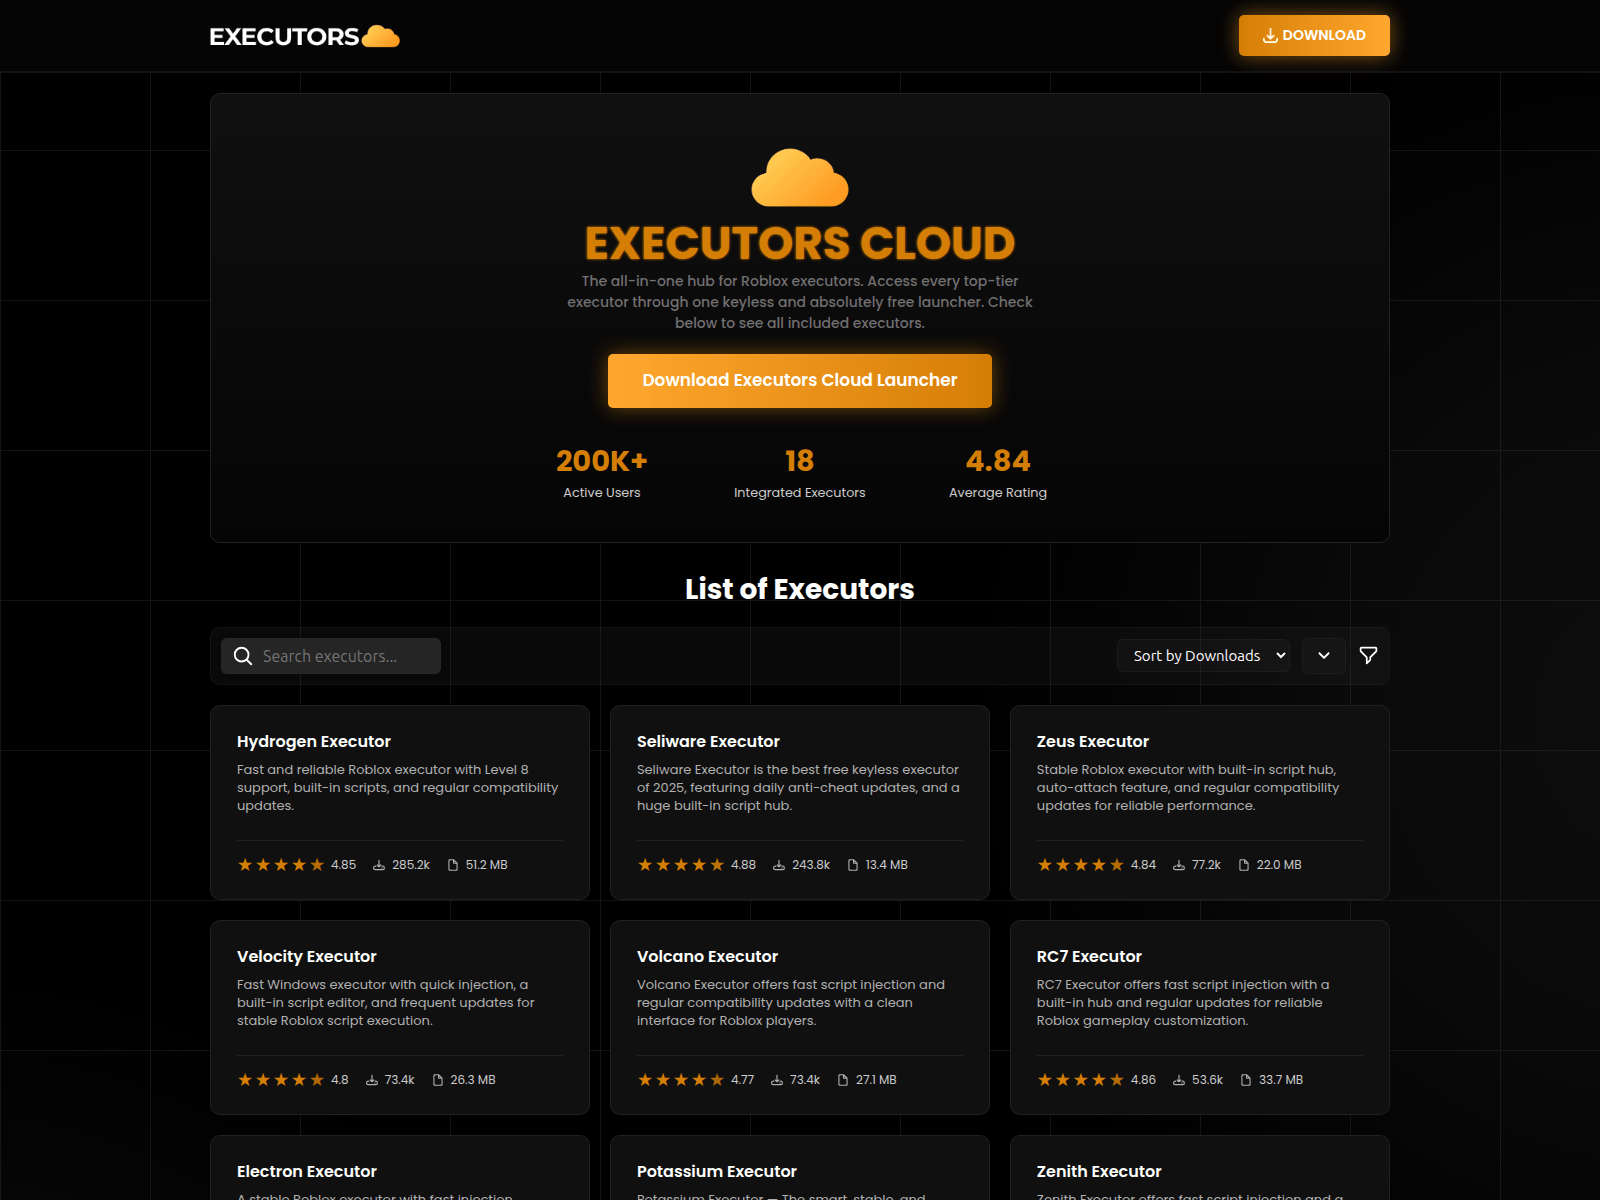This screenshot has width=1600, height=1200.
Task: Click Seliware Executor downloads icon 243.8k
Action: pyautogui.click(x=779, y=865)
